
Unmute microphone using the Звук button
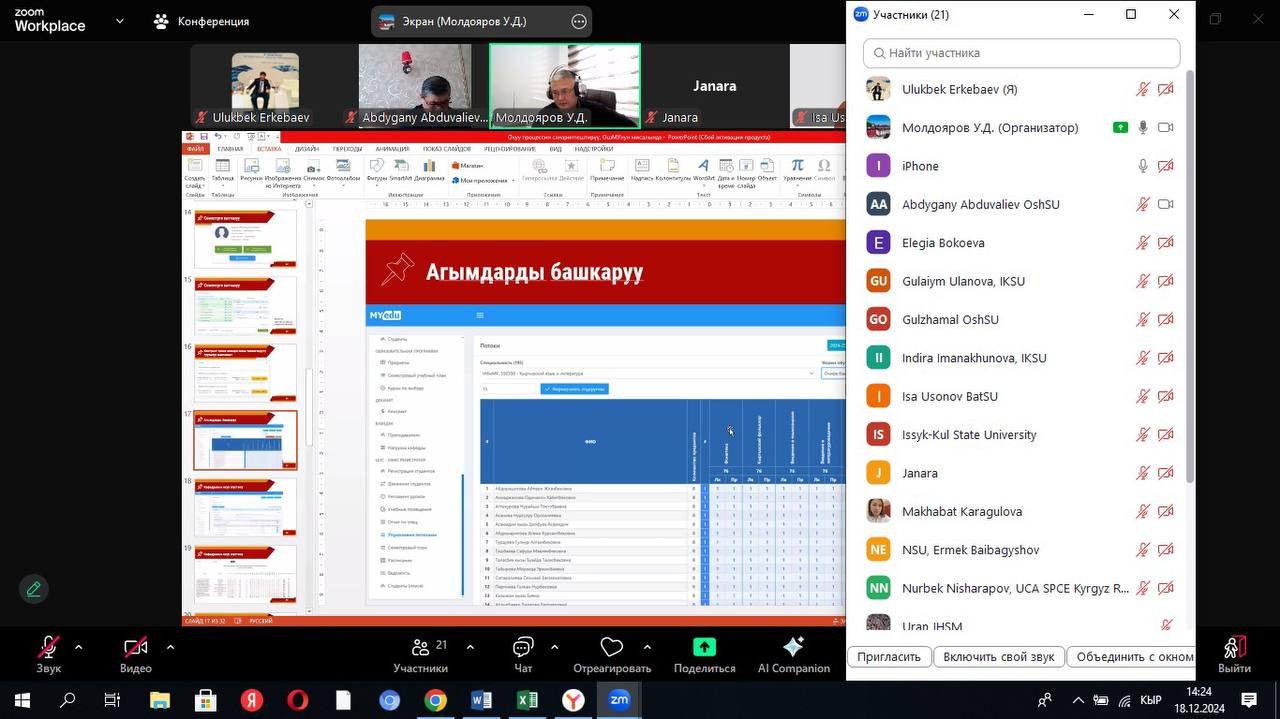coord(48,648)
